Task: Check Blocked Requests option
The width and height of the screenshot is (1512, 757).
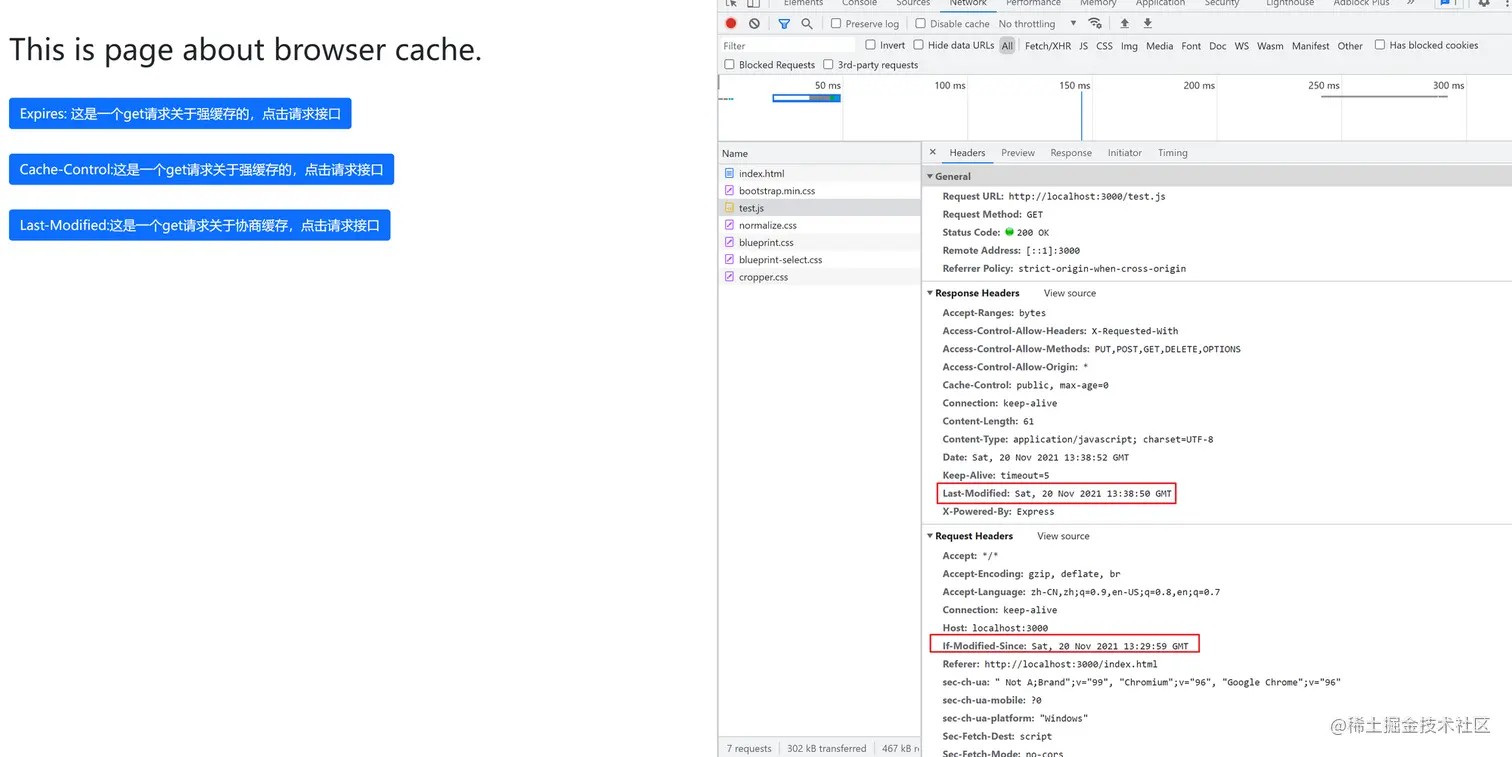Action: (x=729, y=65)
